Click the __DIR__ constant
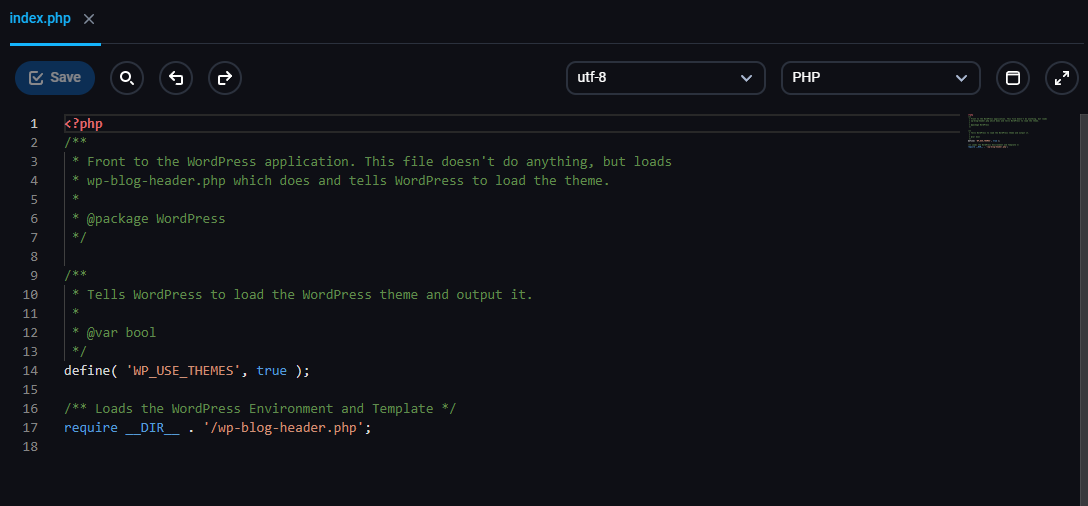This screenshot has height=506, width=1088. 153,428
